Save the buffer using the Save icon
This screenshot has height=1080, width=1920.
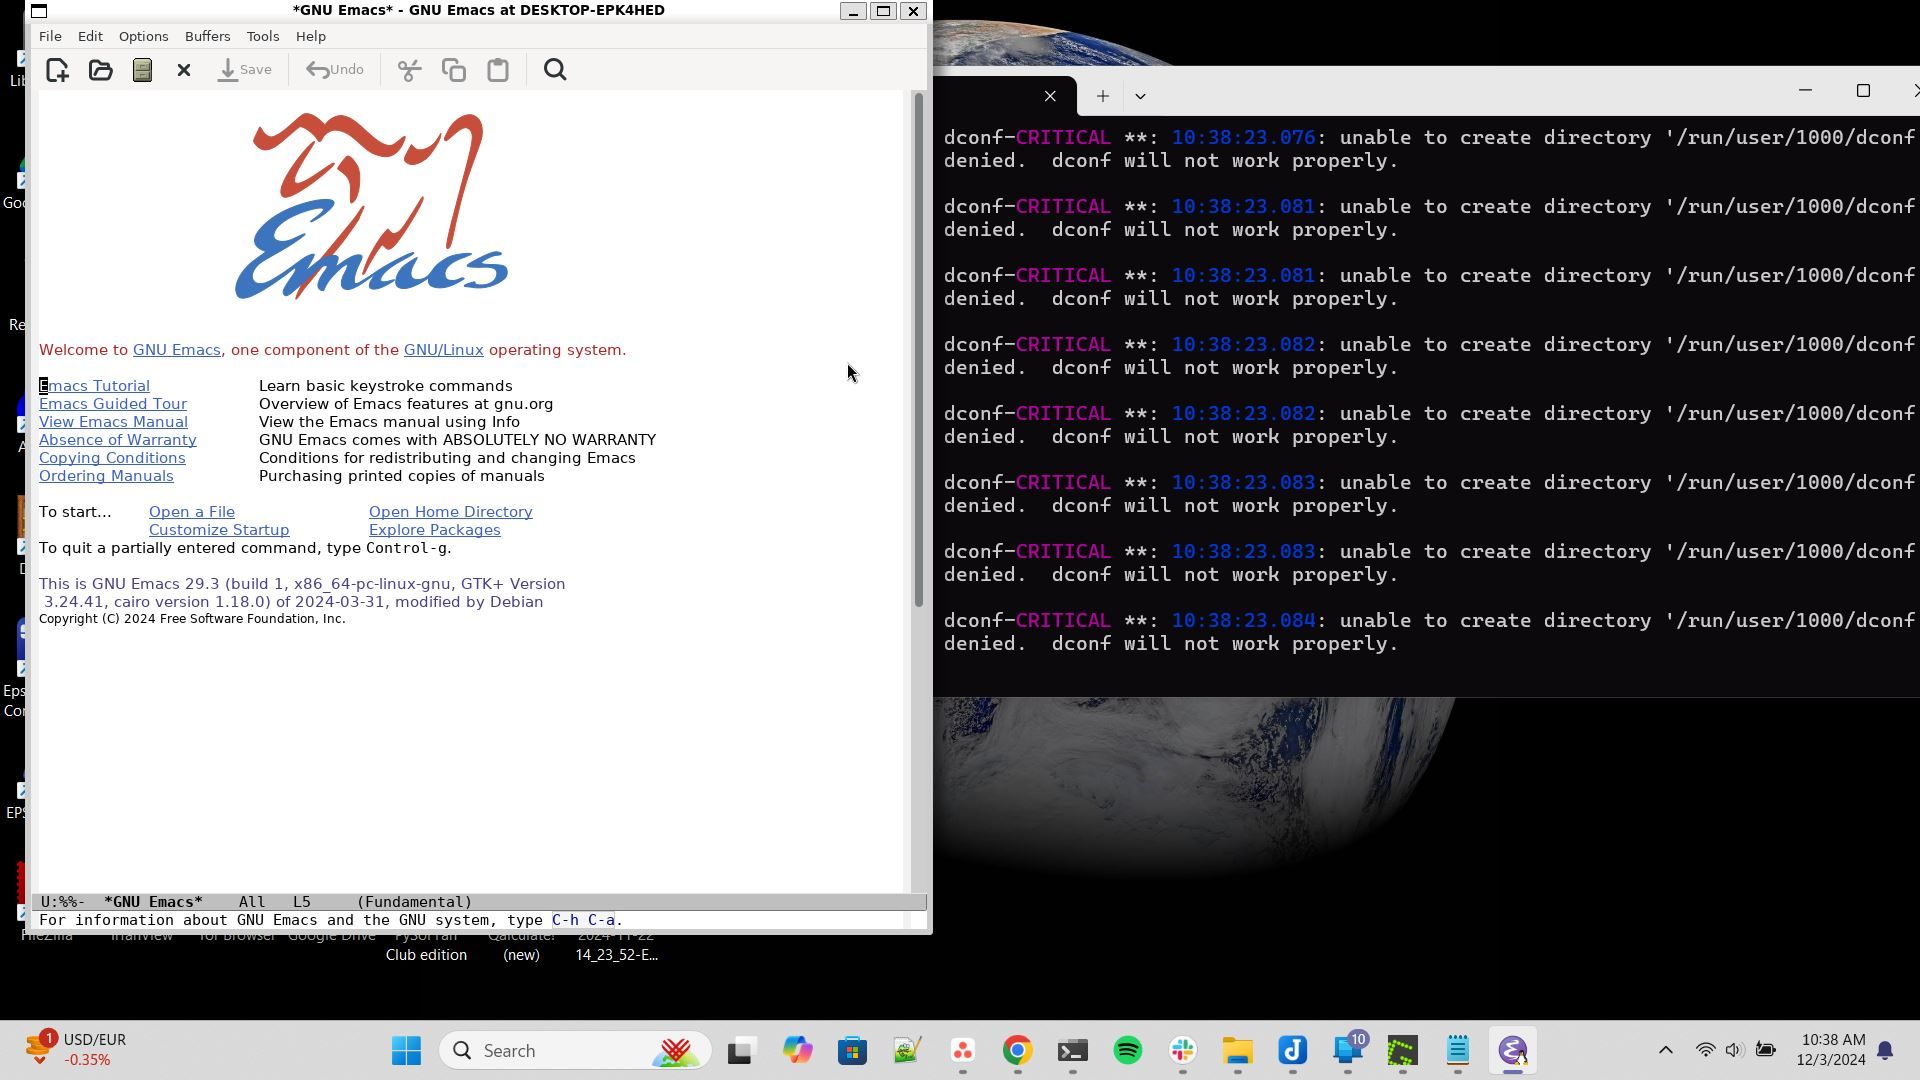pos(243,69)
